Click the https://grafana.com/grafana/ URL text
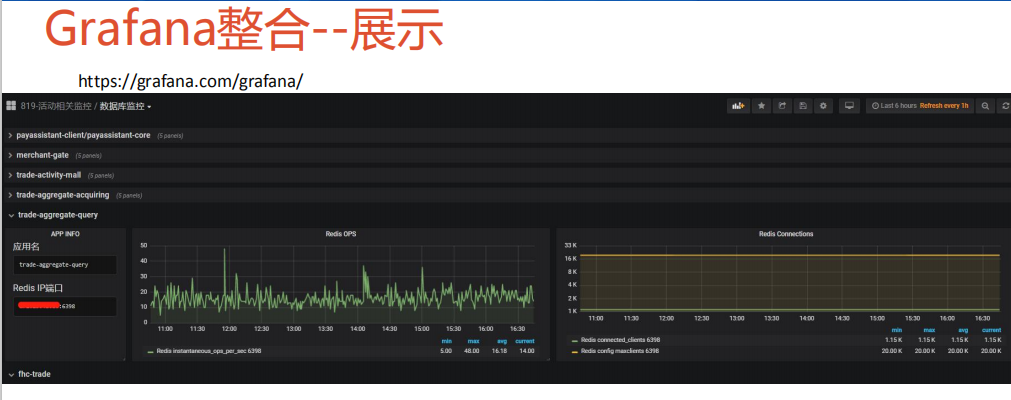Viewport: 1011px width, 400px height. 191,81
